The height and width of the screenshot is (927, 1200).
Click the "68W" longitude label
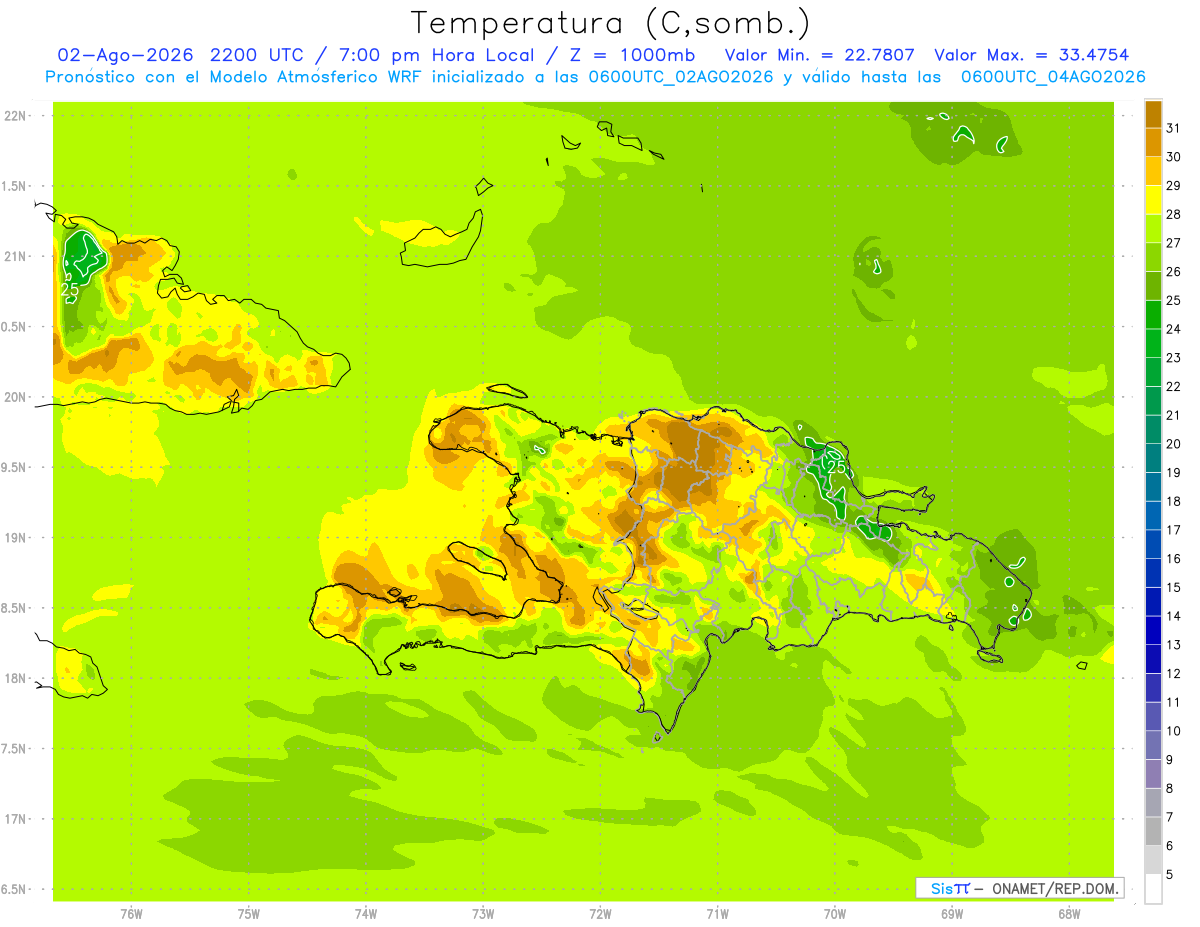coord(1068,913)
